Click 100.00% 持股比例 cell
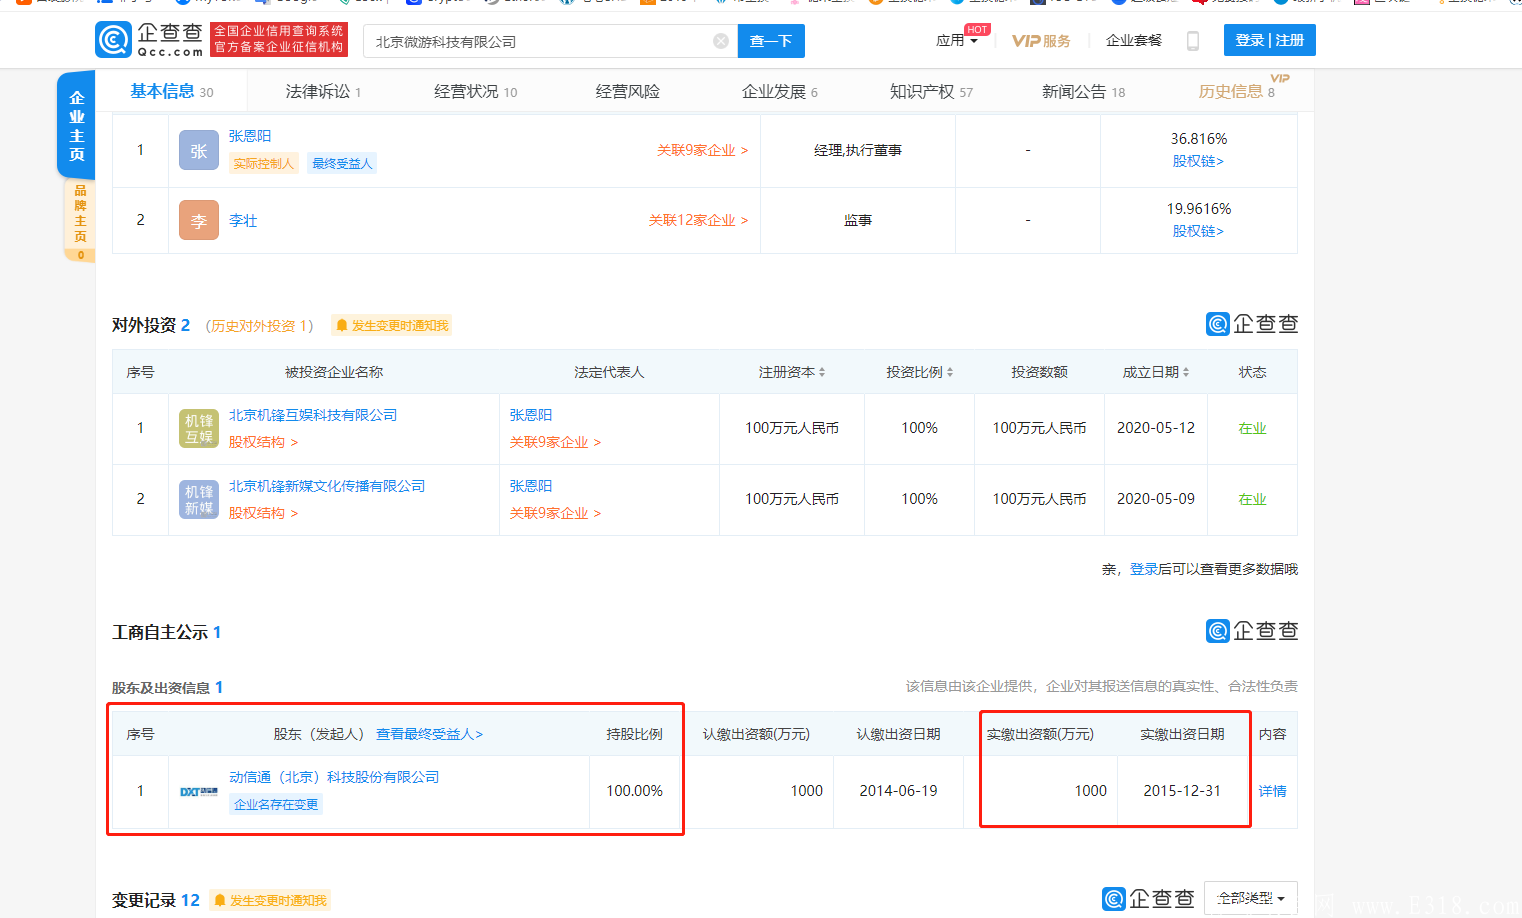 pos(635,791)
